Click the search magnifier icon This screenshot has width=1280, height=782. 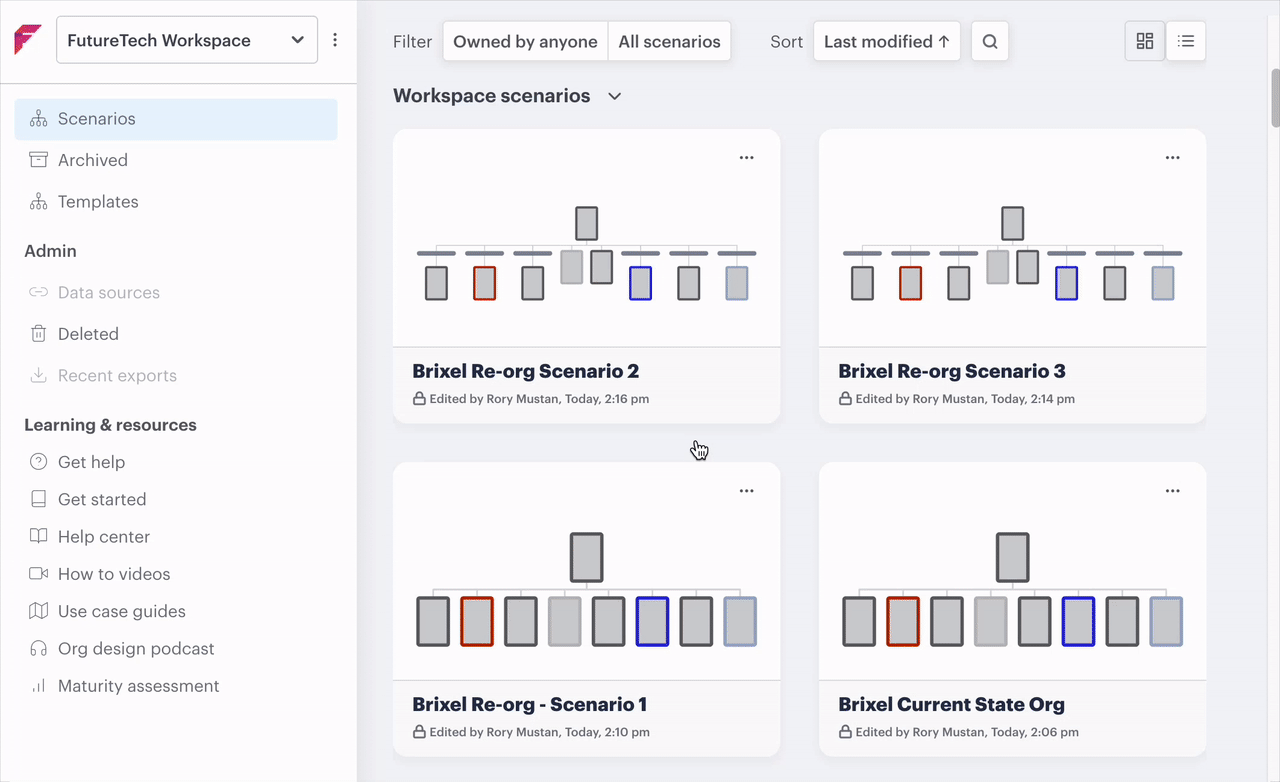(989, 42)
